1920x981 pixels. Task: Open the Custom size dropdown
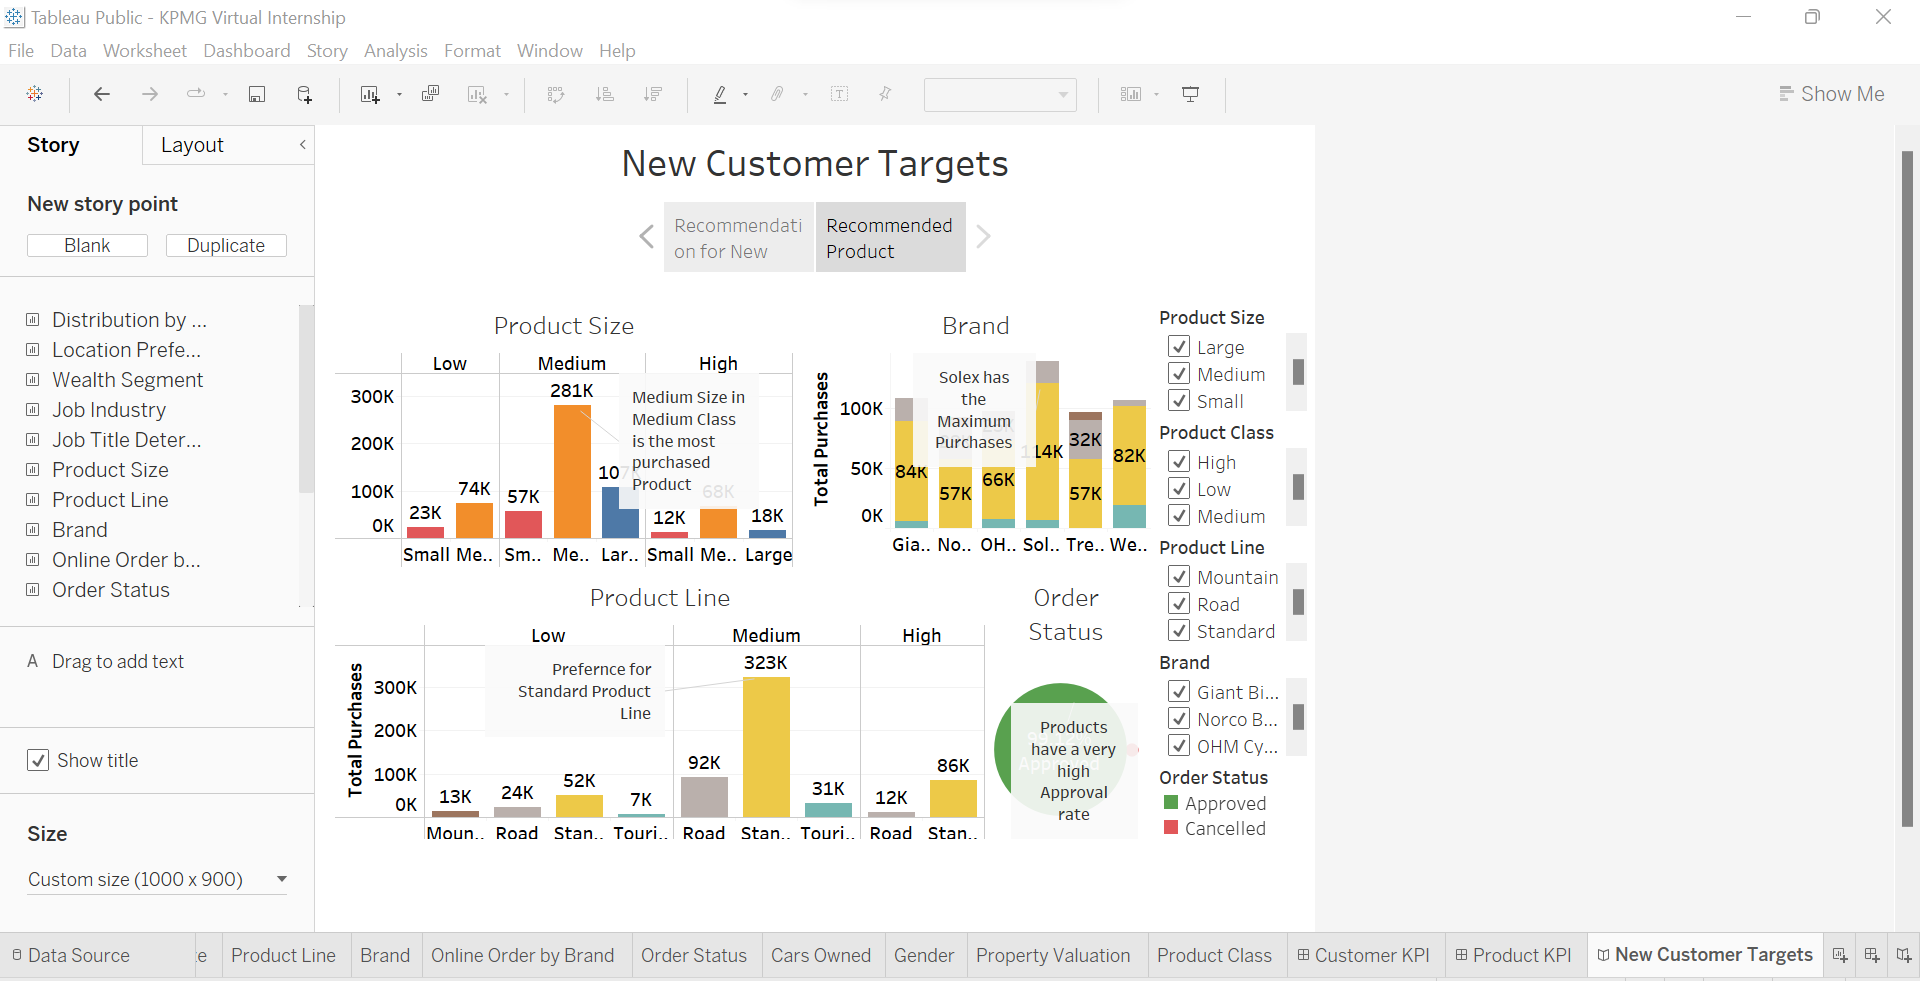(x=157, y=879)
